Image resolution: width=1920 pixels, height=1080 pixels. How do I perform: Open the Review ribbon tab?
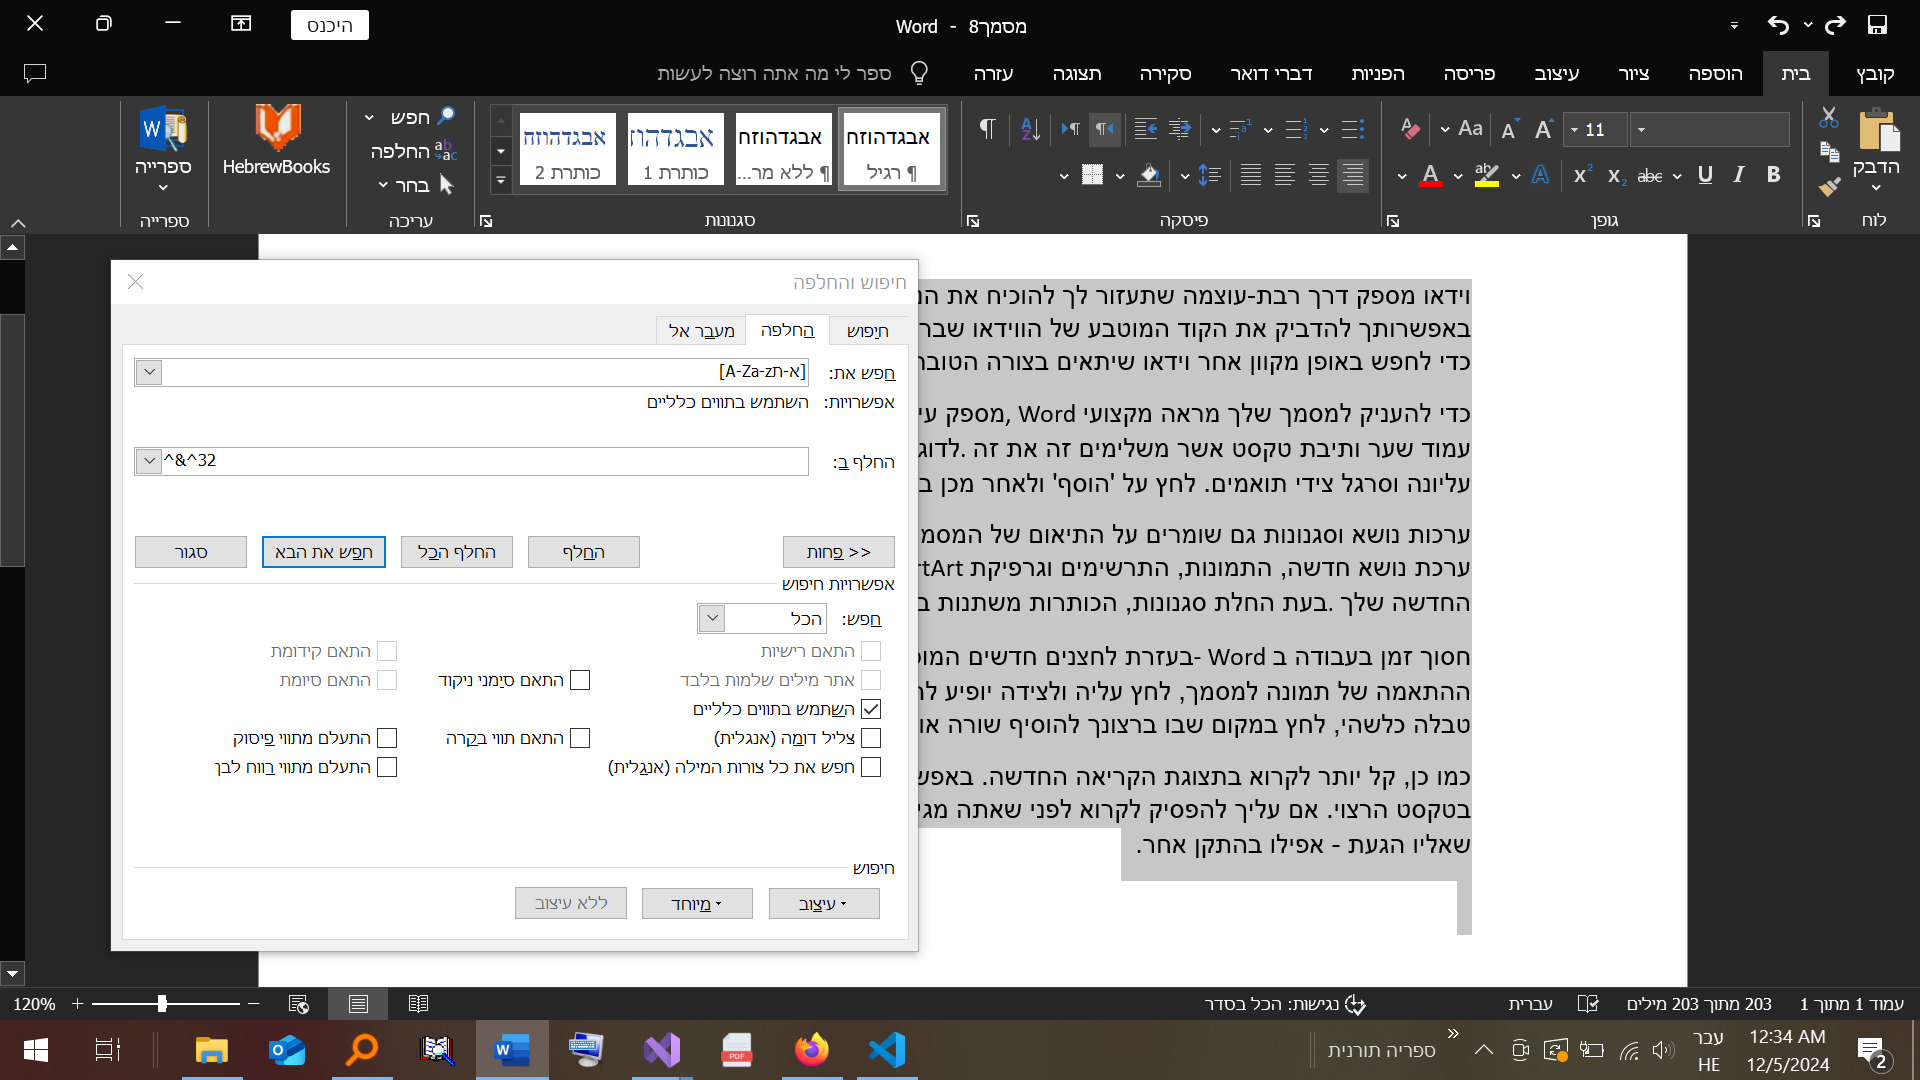pyautogui.click(x=1165, y=73)
